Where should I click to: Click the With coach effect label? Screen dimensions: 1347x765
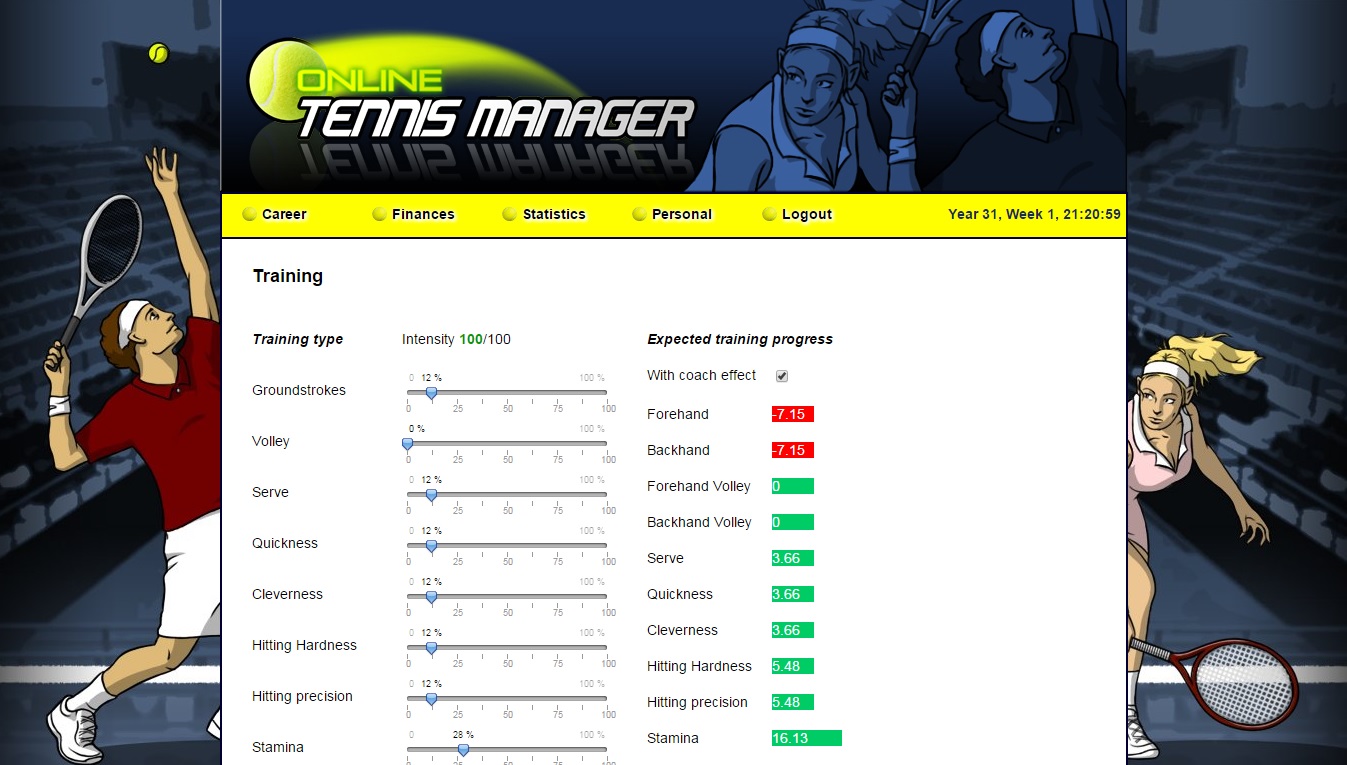click(702, 375)
